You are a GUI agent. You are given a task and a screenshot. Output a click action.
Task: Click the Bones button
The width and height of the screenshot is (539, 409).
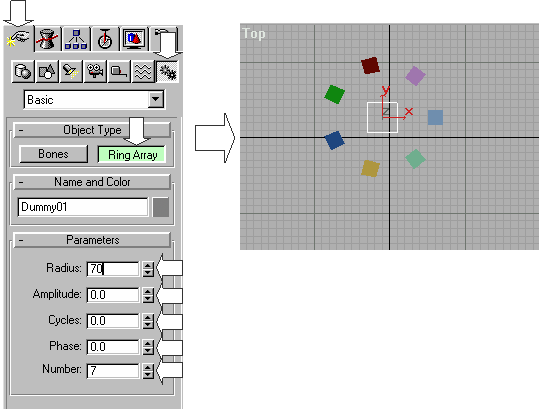pos(53,154)
